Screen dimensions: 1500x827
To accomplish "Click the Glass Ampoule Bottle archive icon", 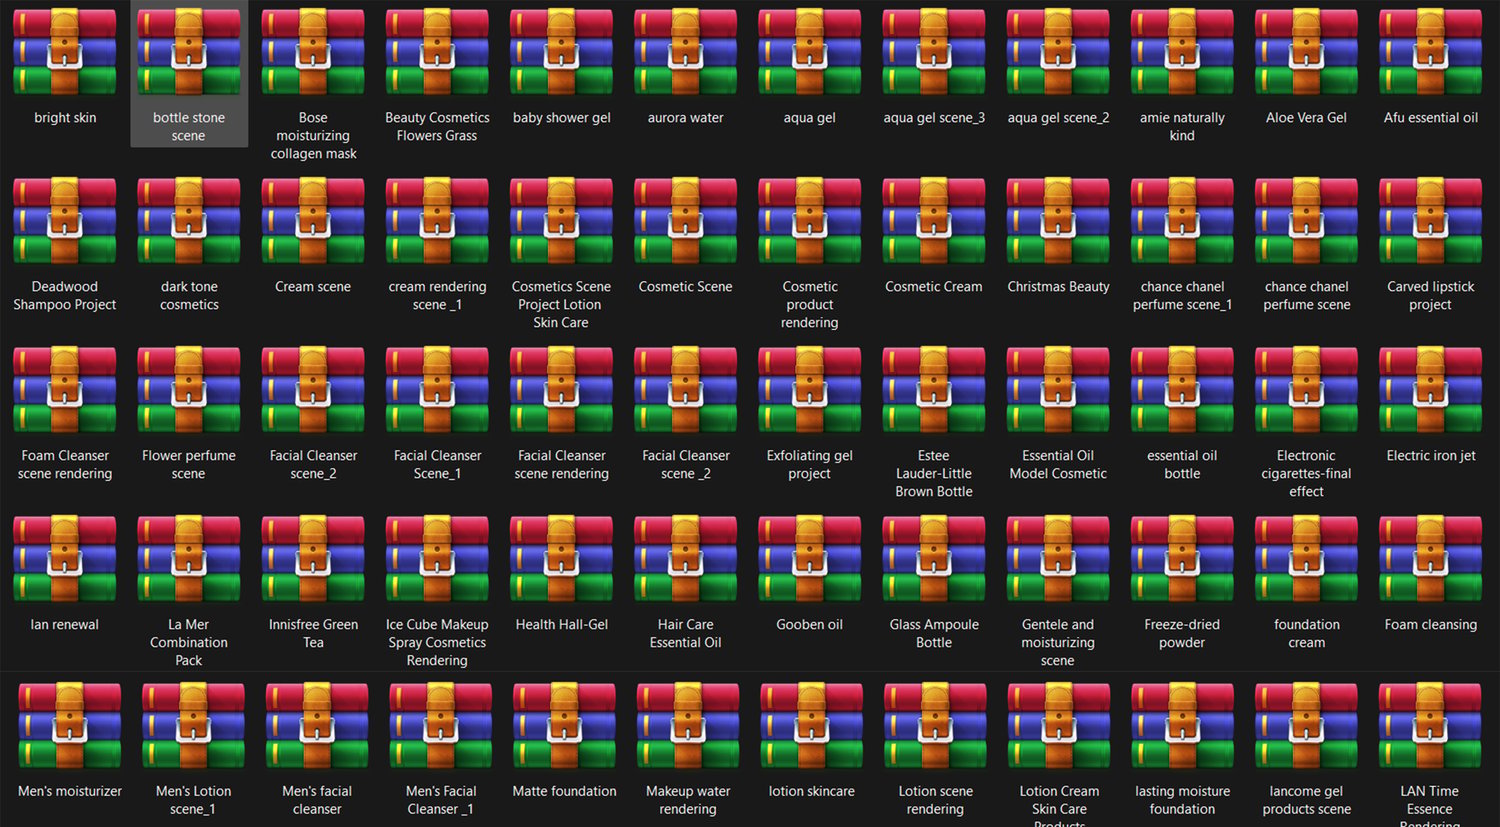I will 934,559.
